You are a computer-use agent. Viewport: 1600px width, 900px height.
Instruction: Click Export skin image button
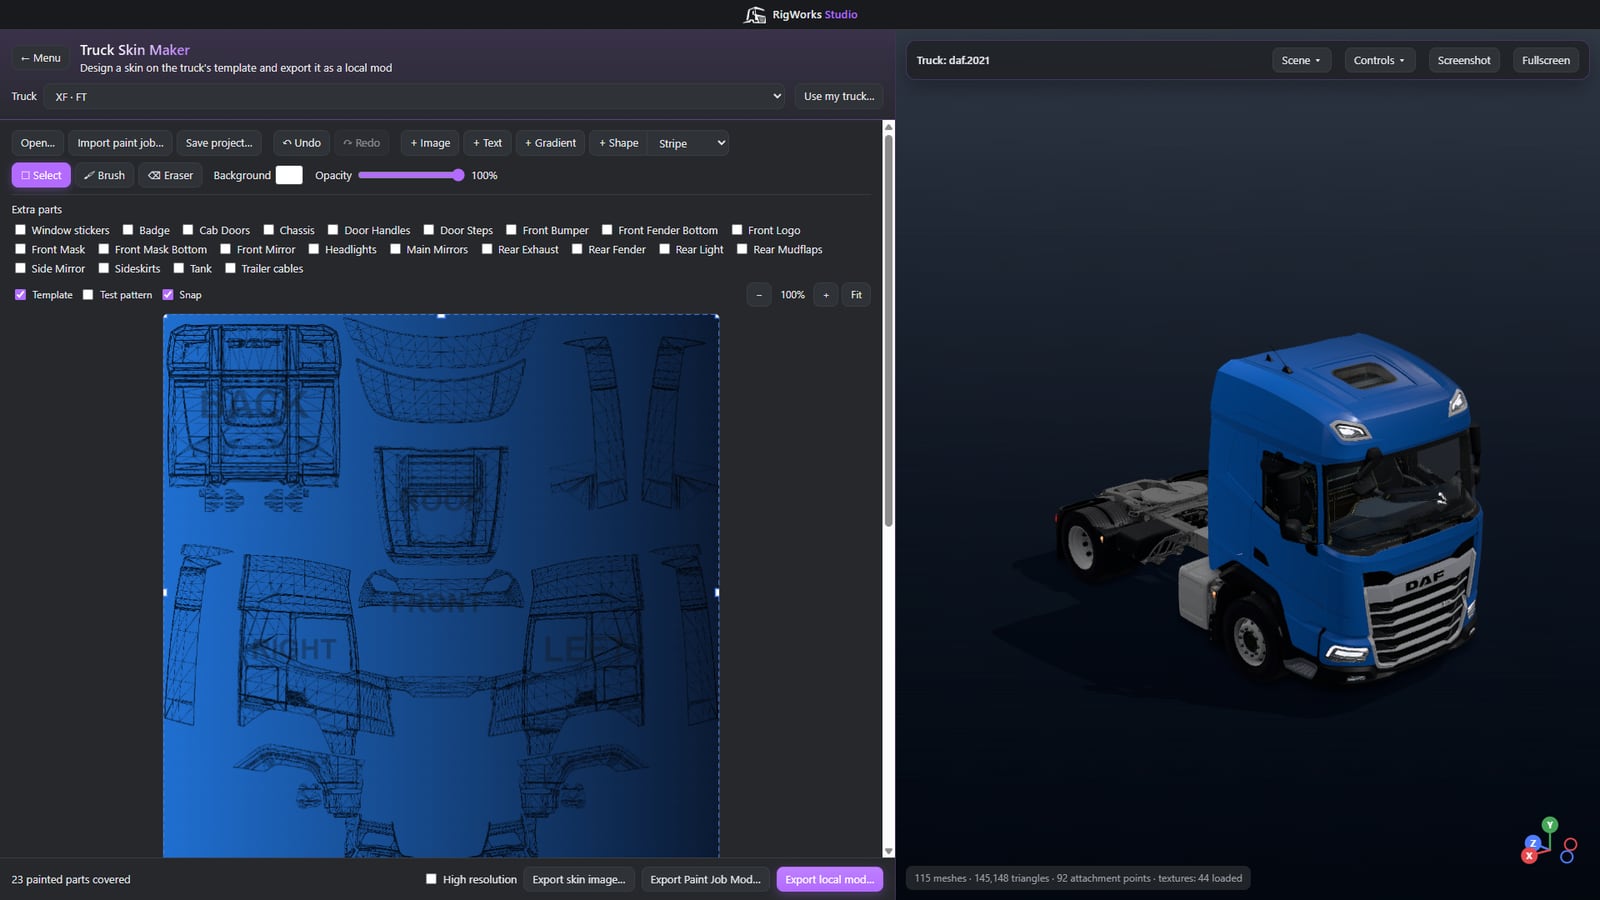(x=578, y=879)
